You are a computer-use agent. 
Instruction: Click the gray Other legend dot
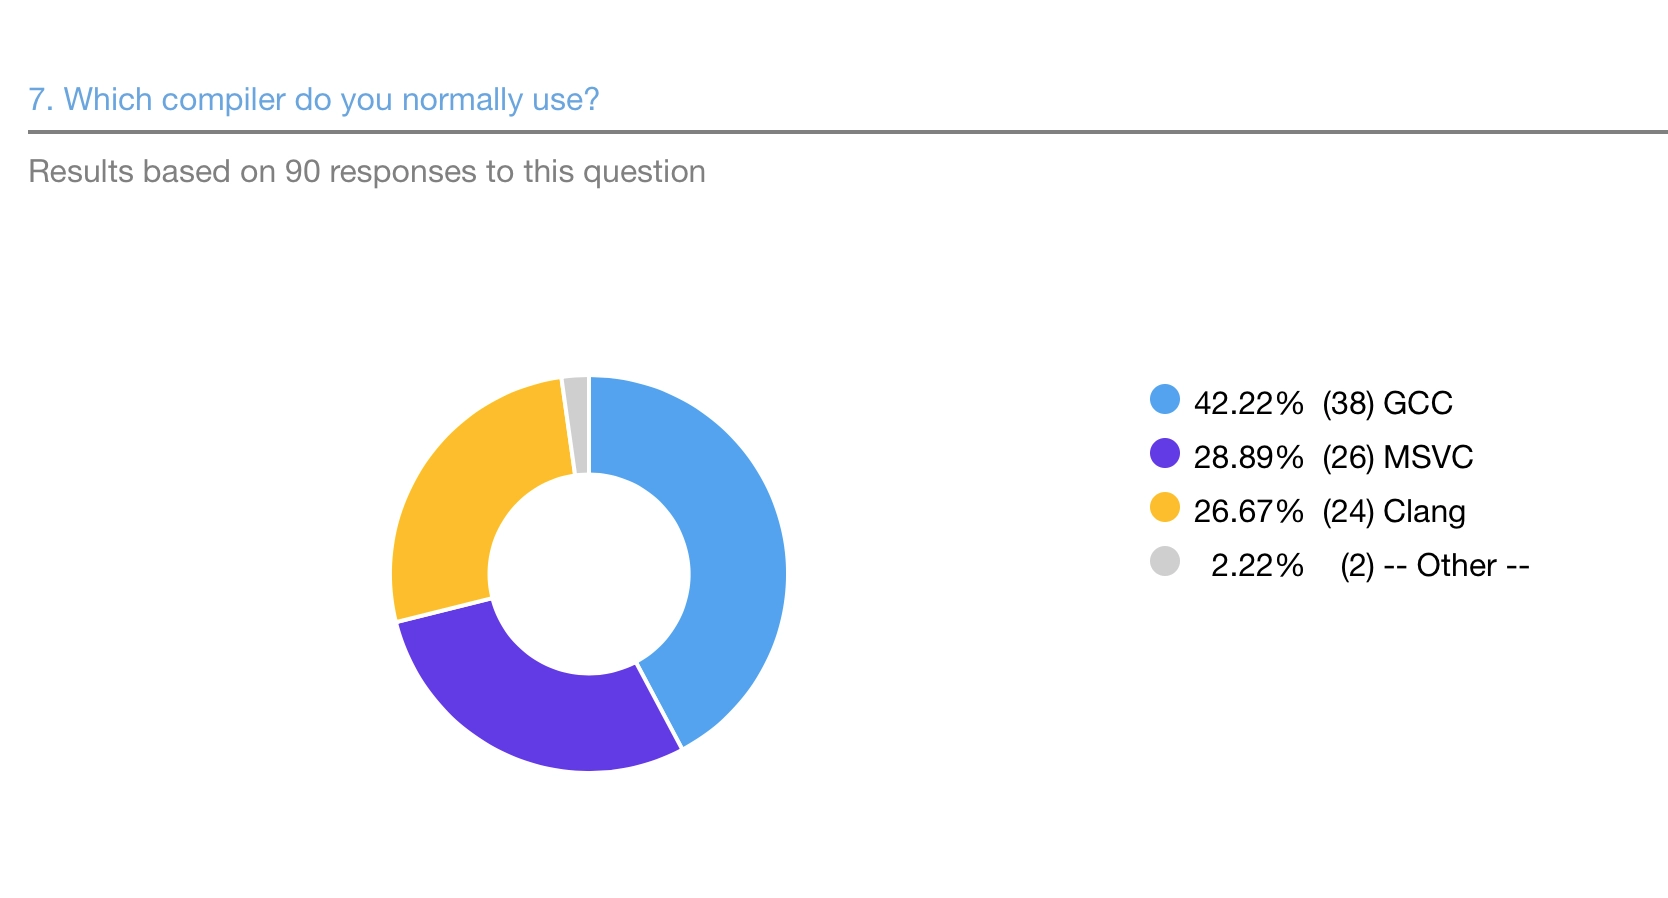tap(1165, 561)
